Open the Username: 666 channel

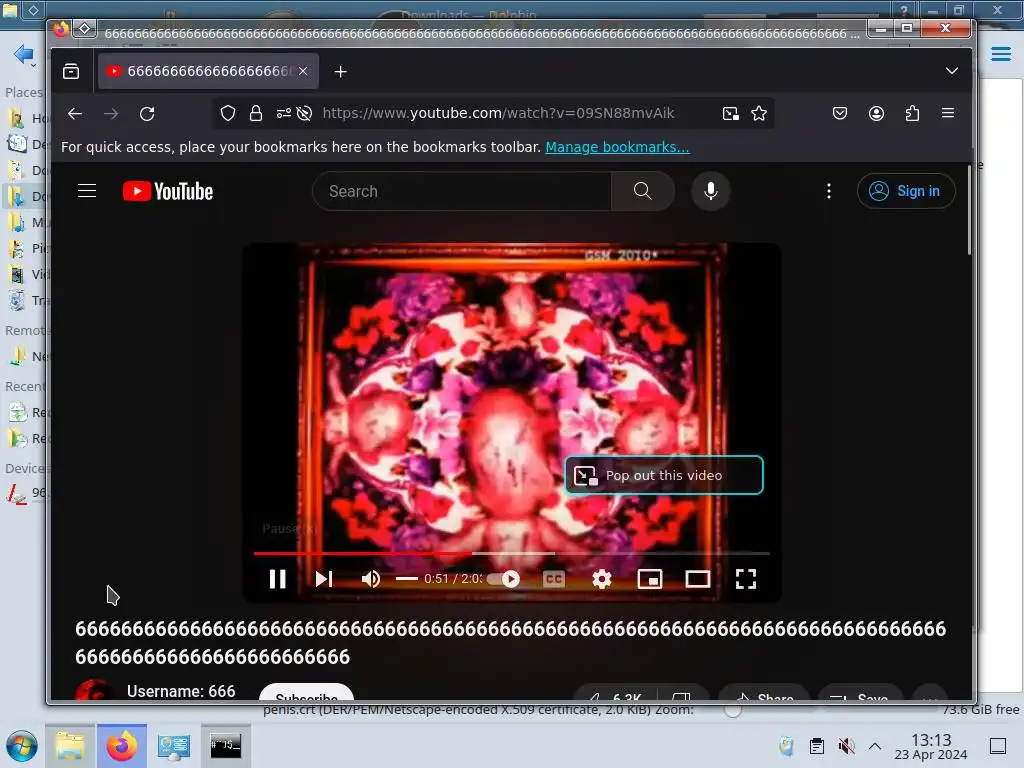coord(181,691)
